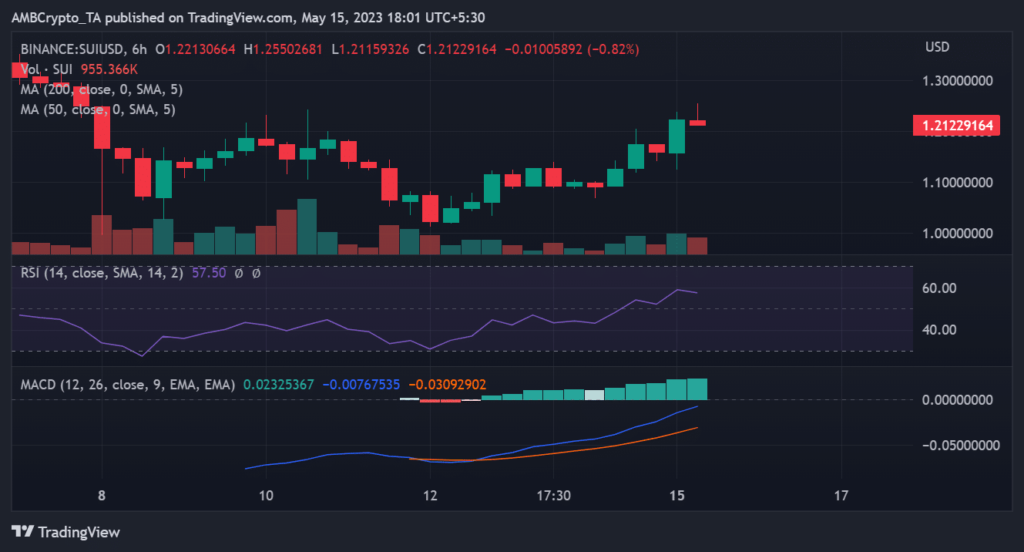Select the MACD indicator legend
This screenshot has width=1024, height=552.
(127, 384)
